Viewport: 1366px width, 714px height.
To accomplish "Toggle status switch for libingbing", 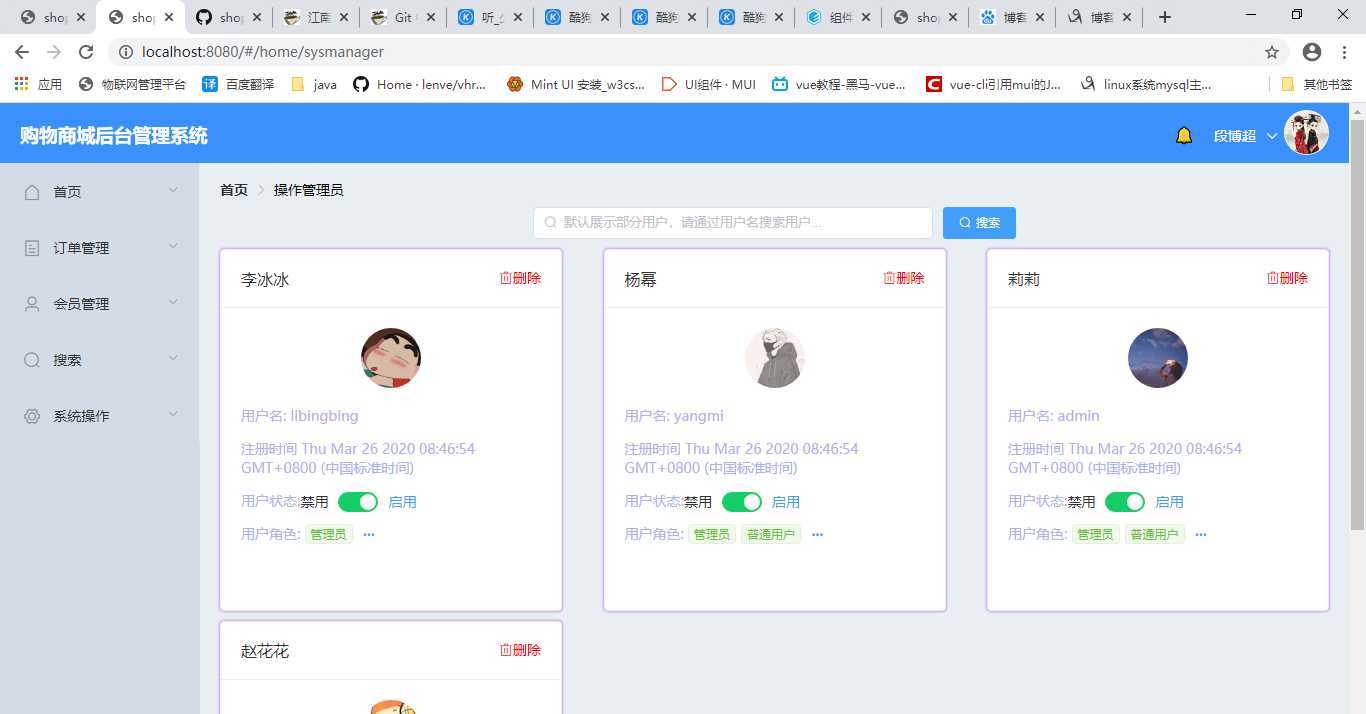I will (358, 502).
